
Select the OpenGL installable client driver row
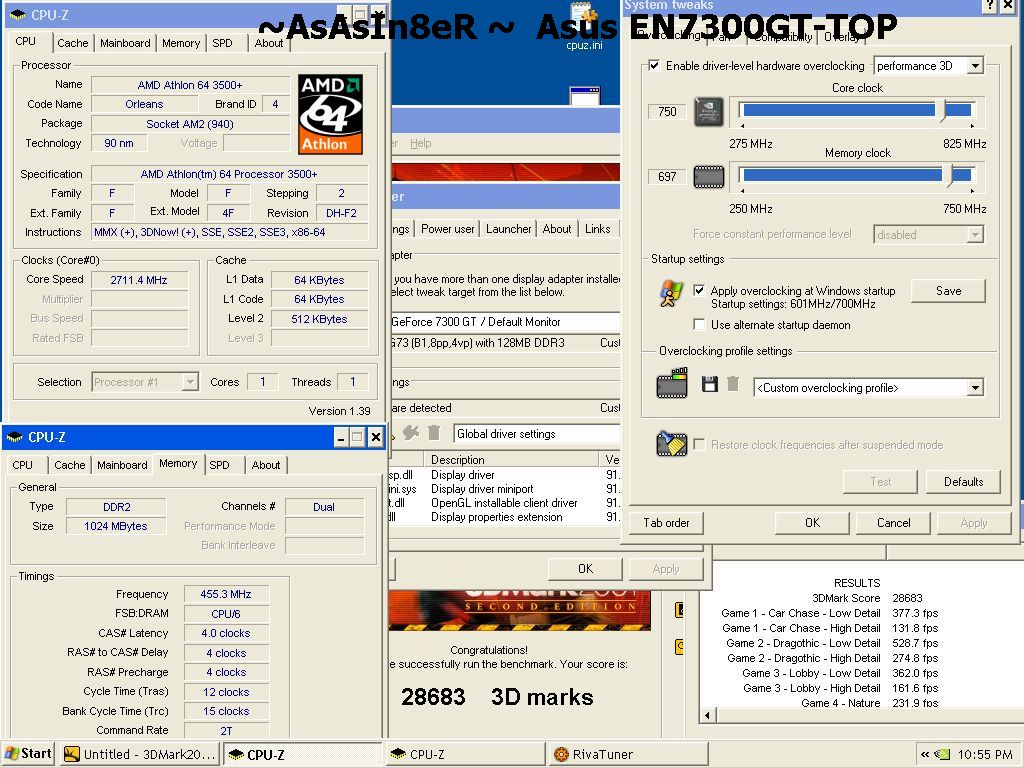tap(504, 503)
